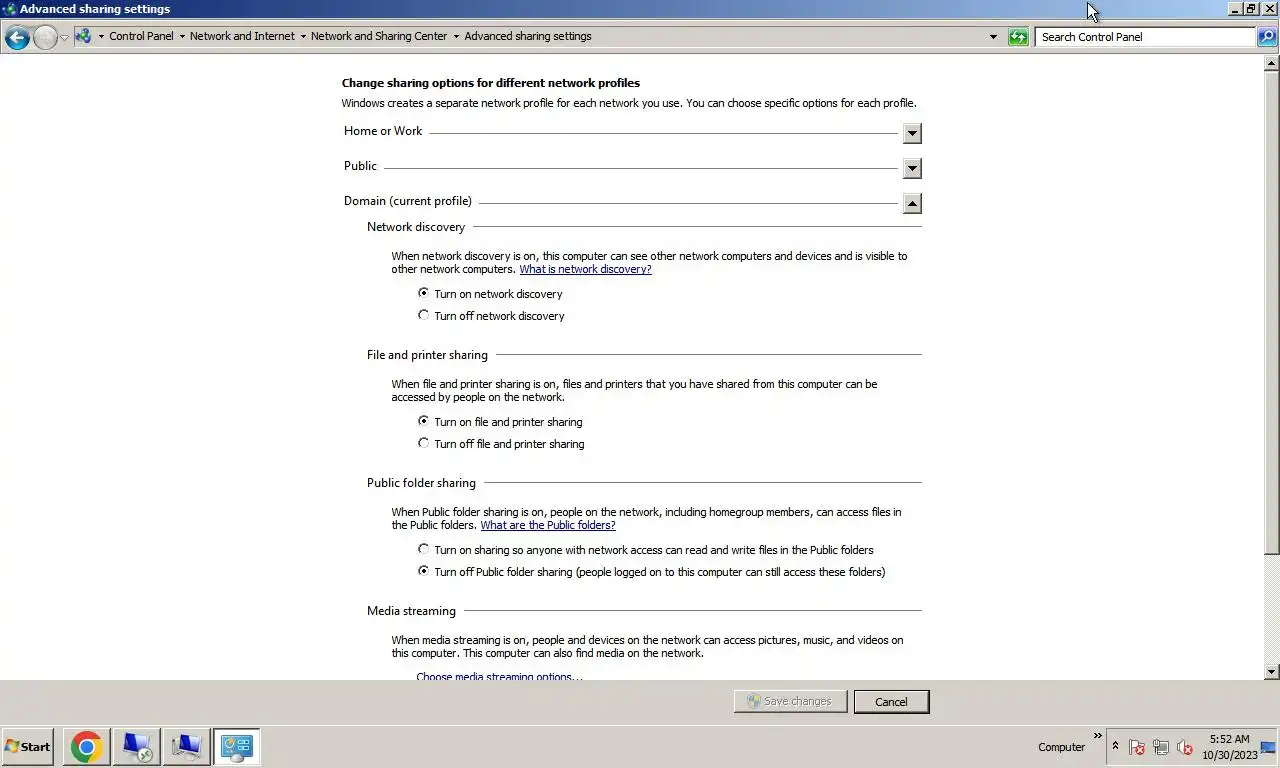The width and height of the screenshot is (1280, 768).
Task: Click the 'Network discovery' section heading
Action: (416, 227)
